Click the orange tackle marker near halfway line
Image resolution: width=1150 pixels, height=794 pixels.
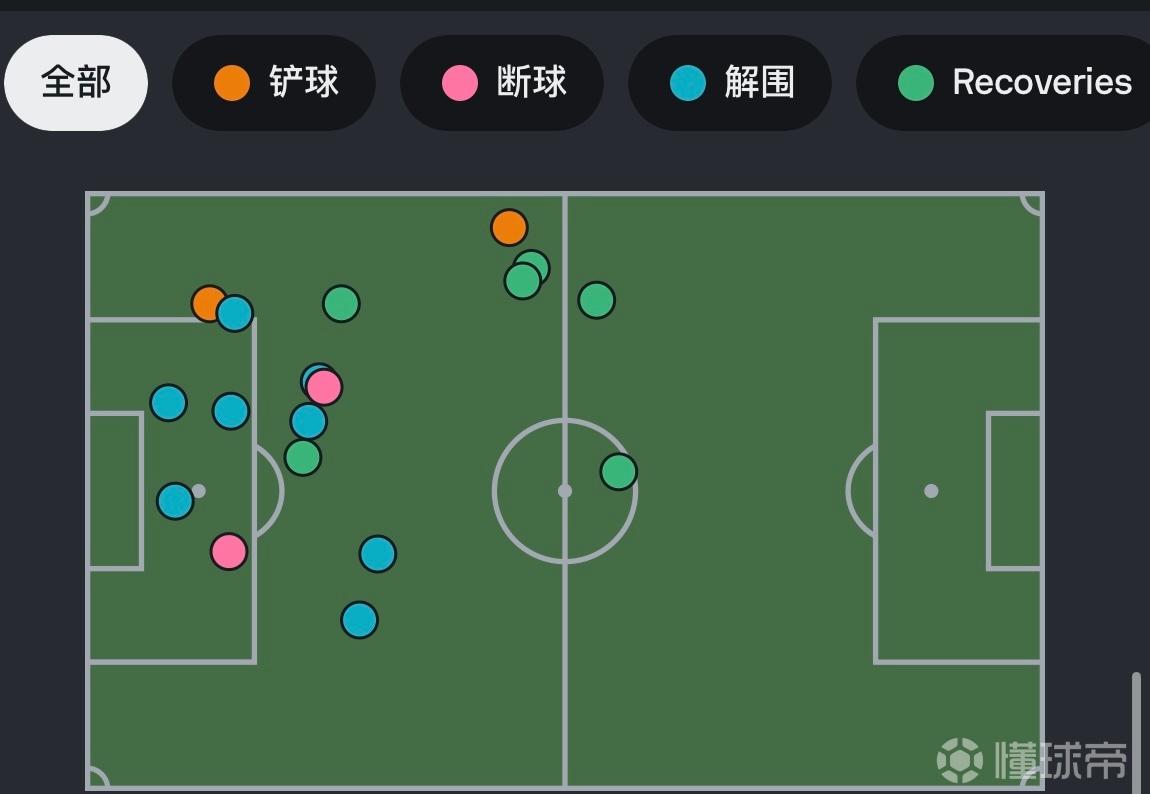click(x=509, y=228)
